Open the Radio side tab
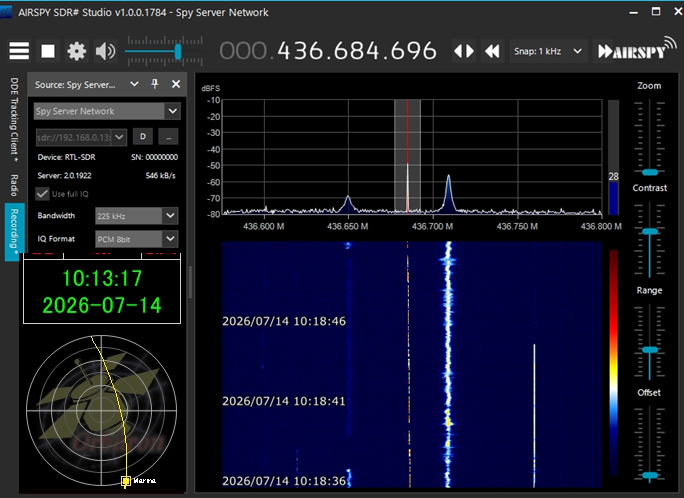The width and height of the screenshot is (684, 498). click(14, 185)
